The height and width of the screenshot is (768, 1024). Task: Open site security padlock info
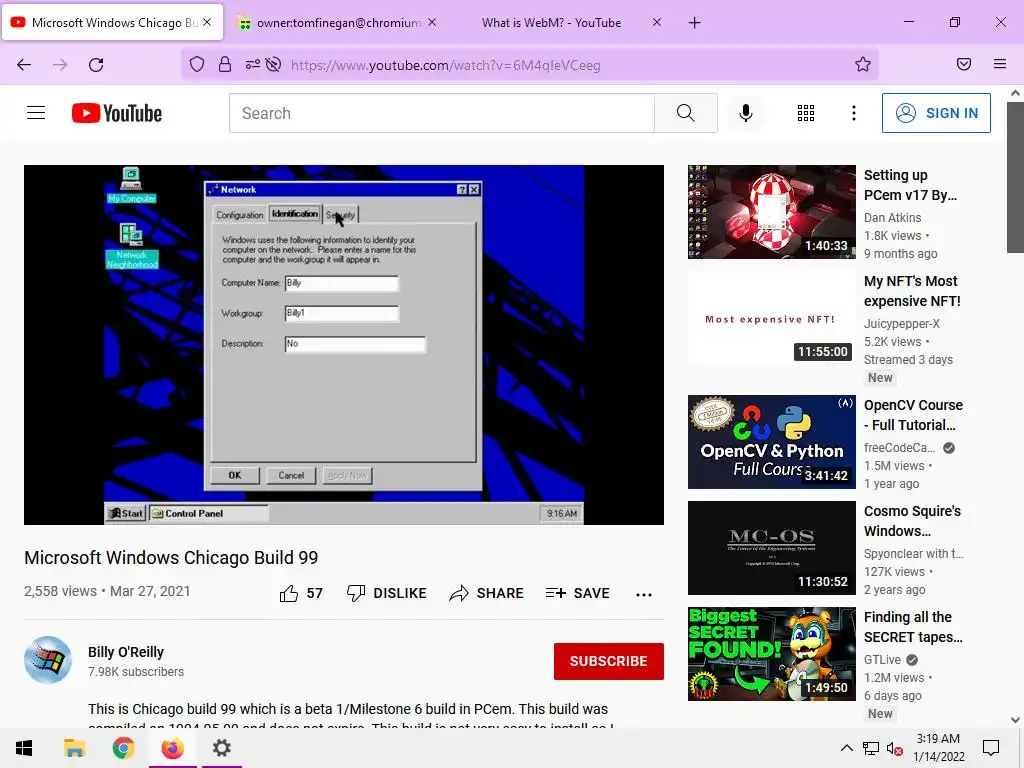point(225,65)
